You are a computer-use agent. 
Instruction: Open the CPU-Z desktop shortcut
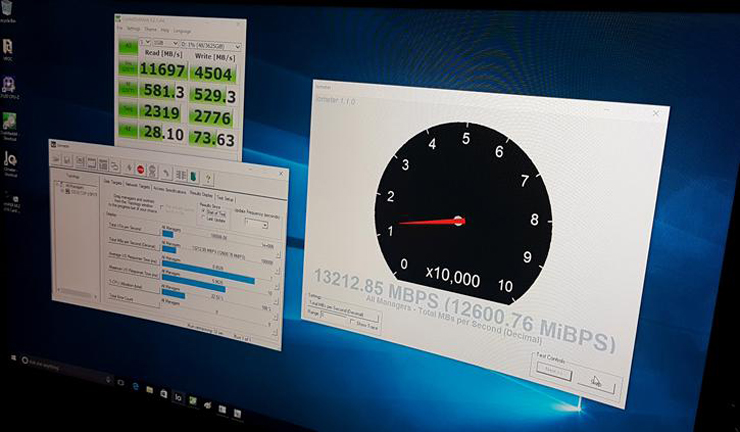[8, 87]
